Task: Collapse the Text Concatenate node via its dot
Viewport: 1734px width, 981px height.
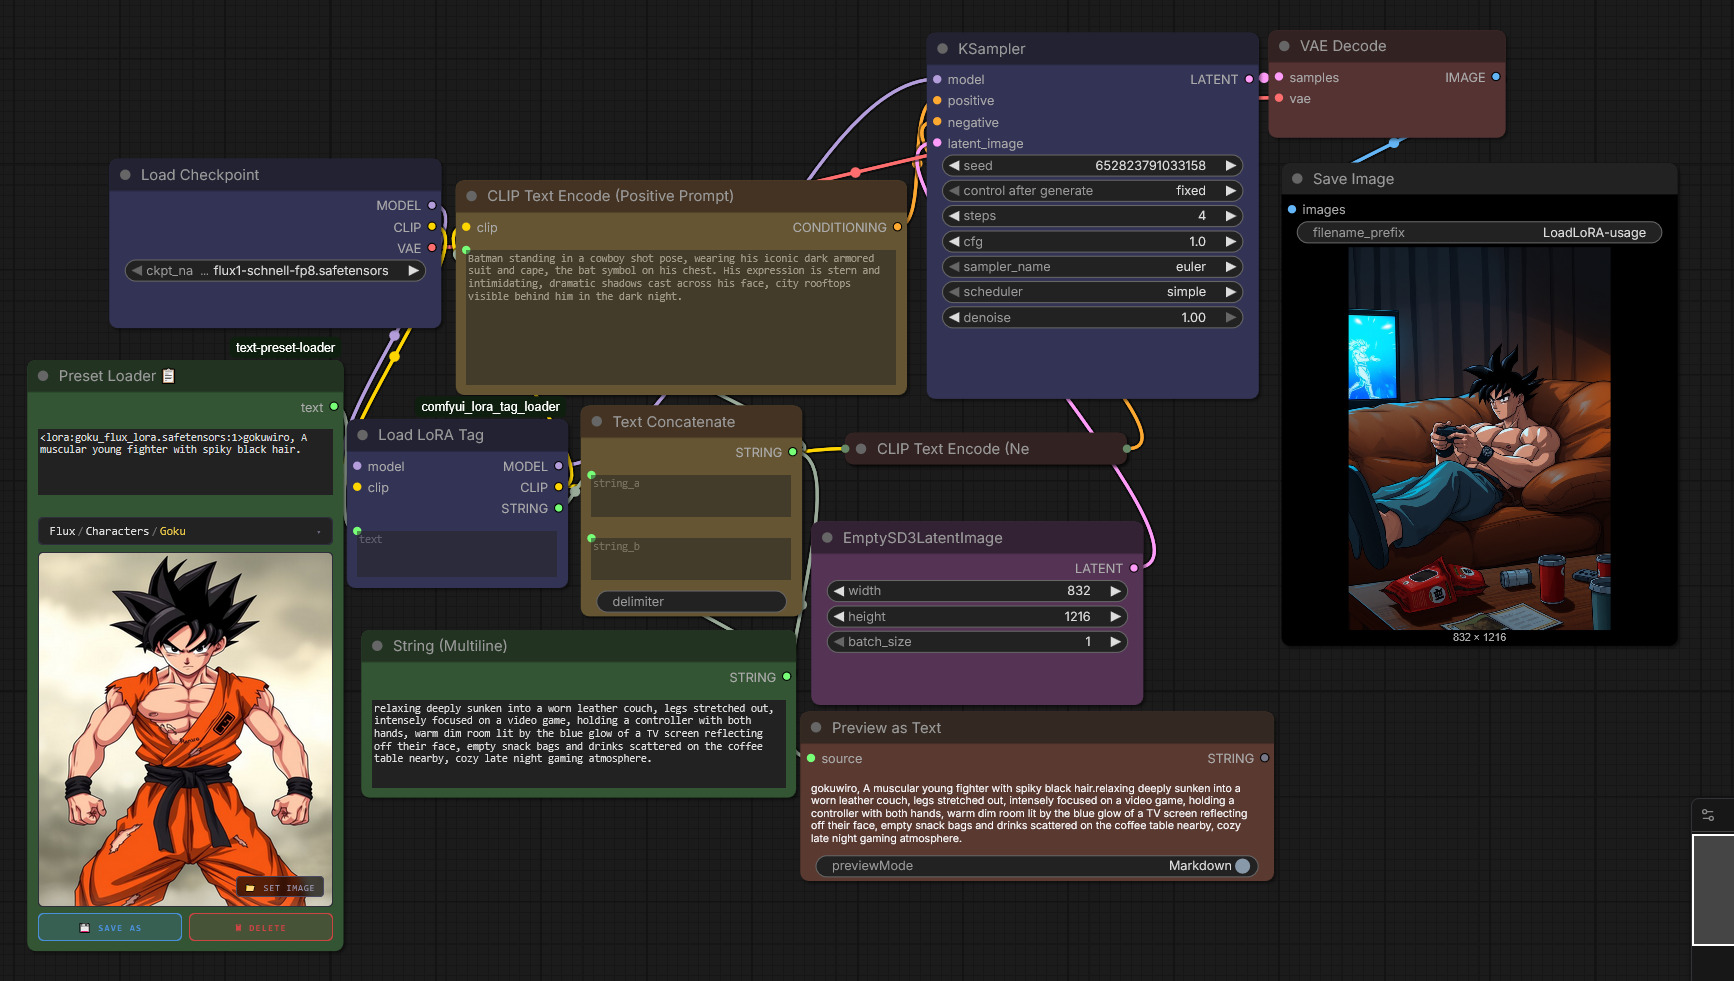Action: point(597,422)
